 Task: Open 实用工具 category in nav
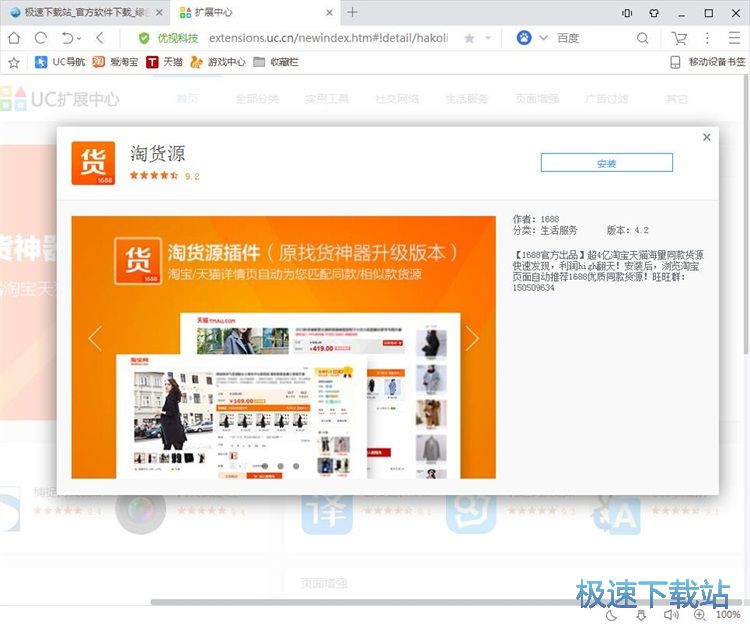tap(327, 99)
